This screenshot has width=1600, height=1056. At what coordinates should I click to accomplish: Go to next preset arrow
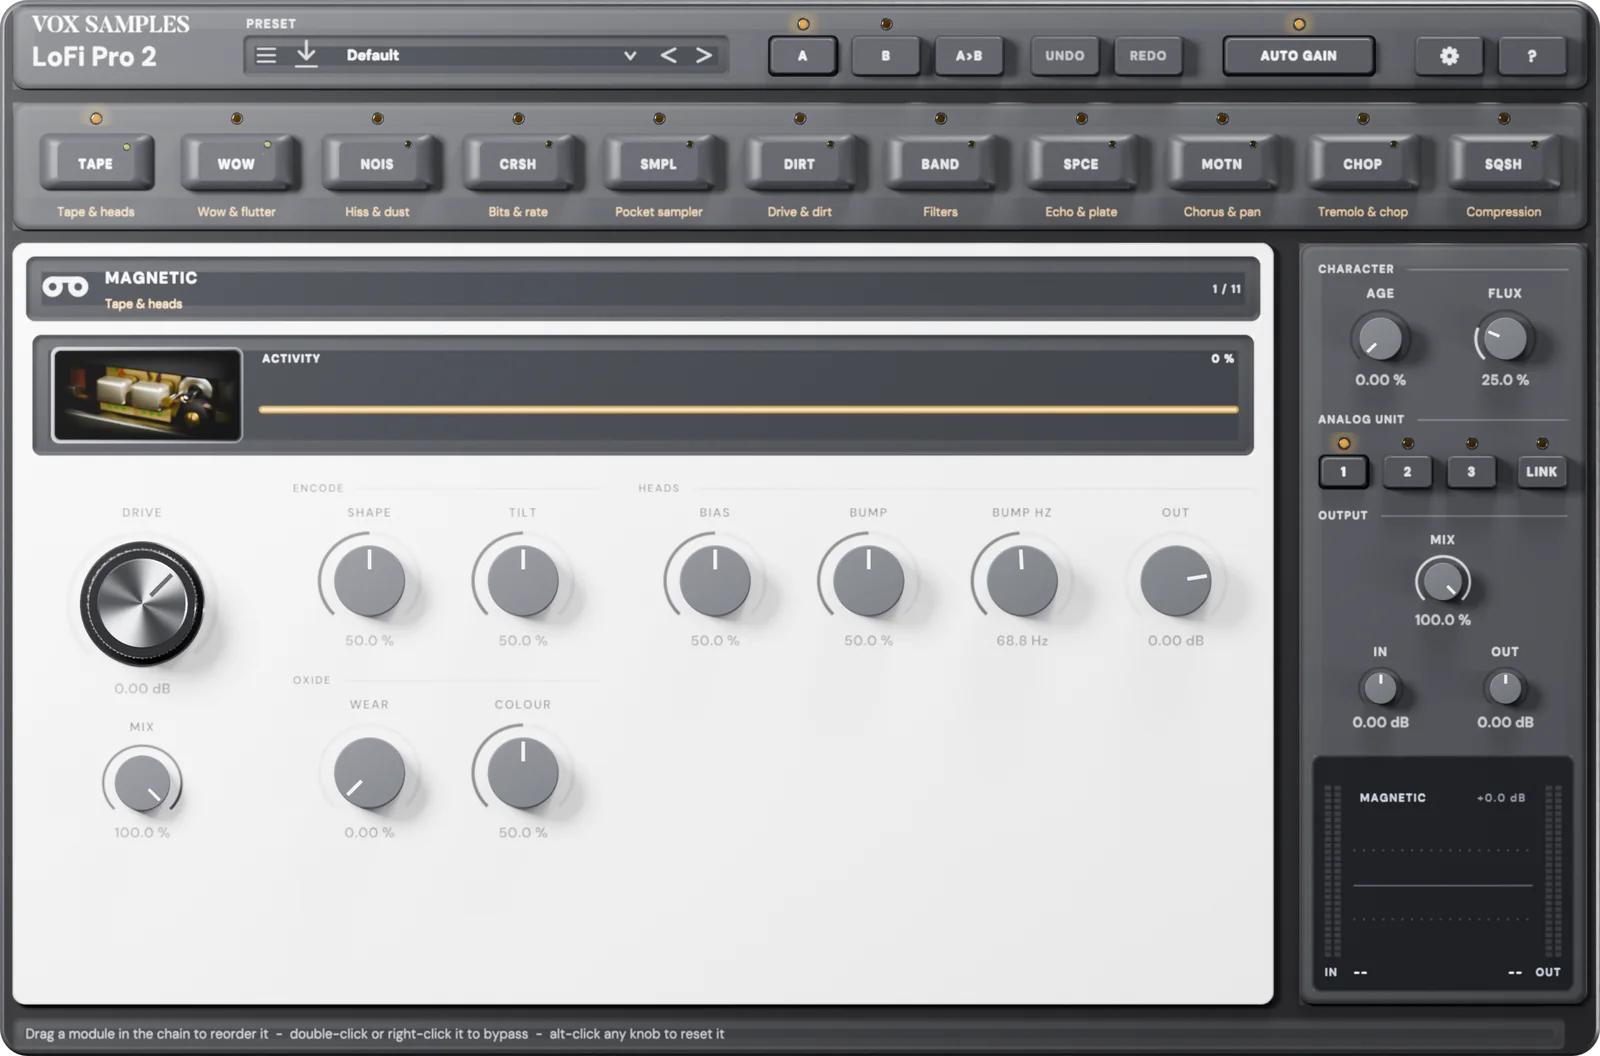[x=704, y=55]
